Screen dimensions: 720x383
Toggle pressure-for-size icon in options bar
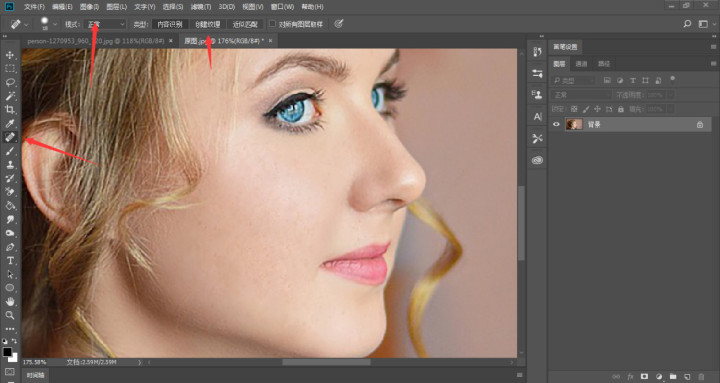tap(338, 24)
